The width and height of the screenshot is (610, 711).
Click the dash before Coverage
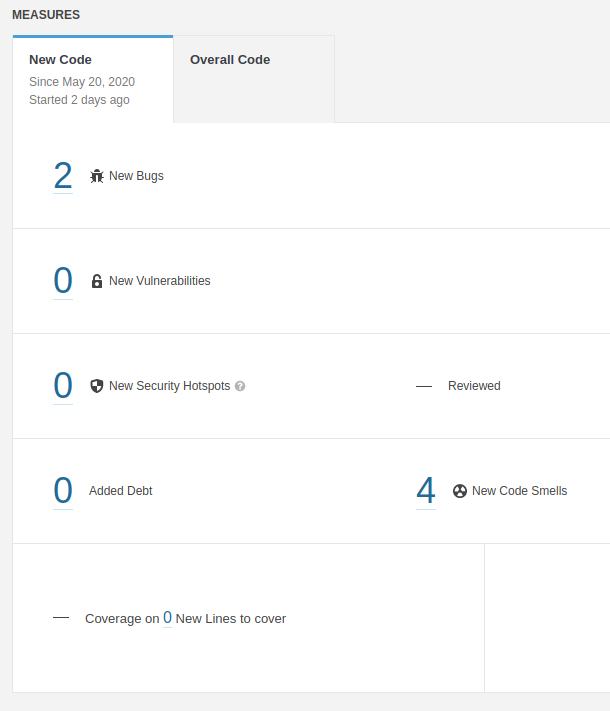(61, 618)
